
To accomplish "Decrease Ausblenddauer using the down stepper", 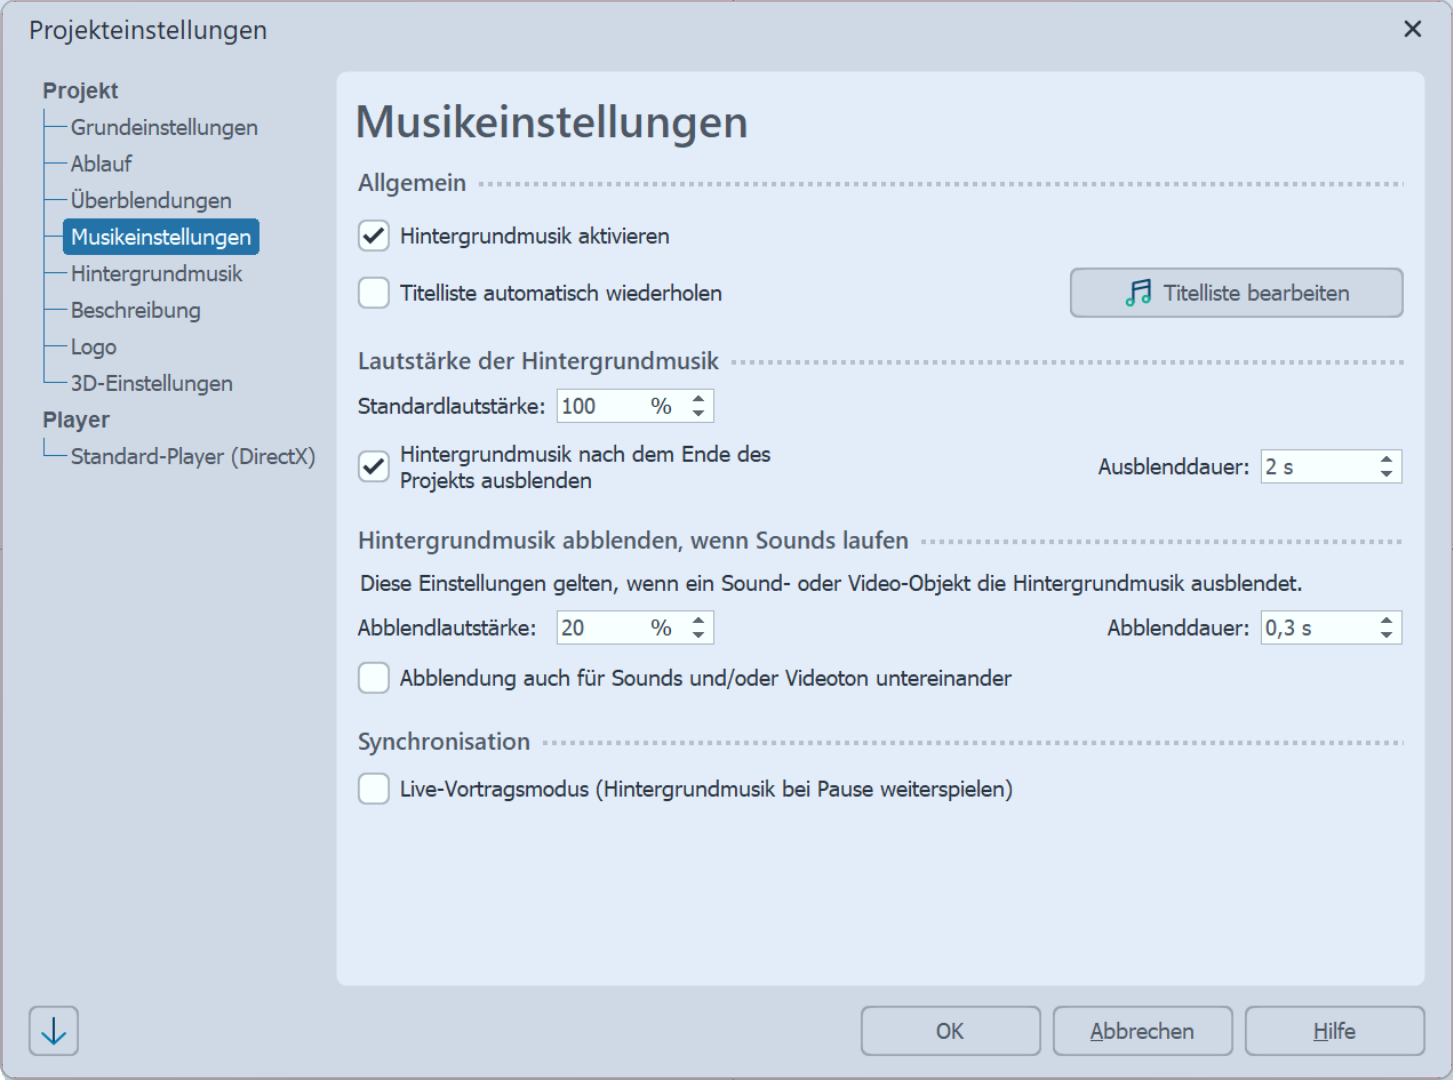I will 1385,473.
